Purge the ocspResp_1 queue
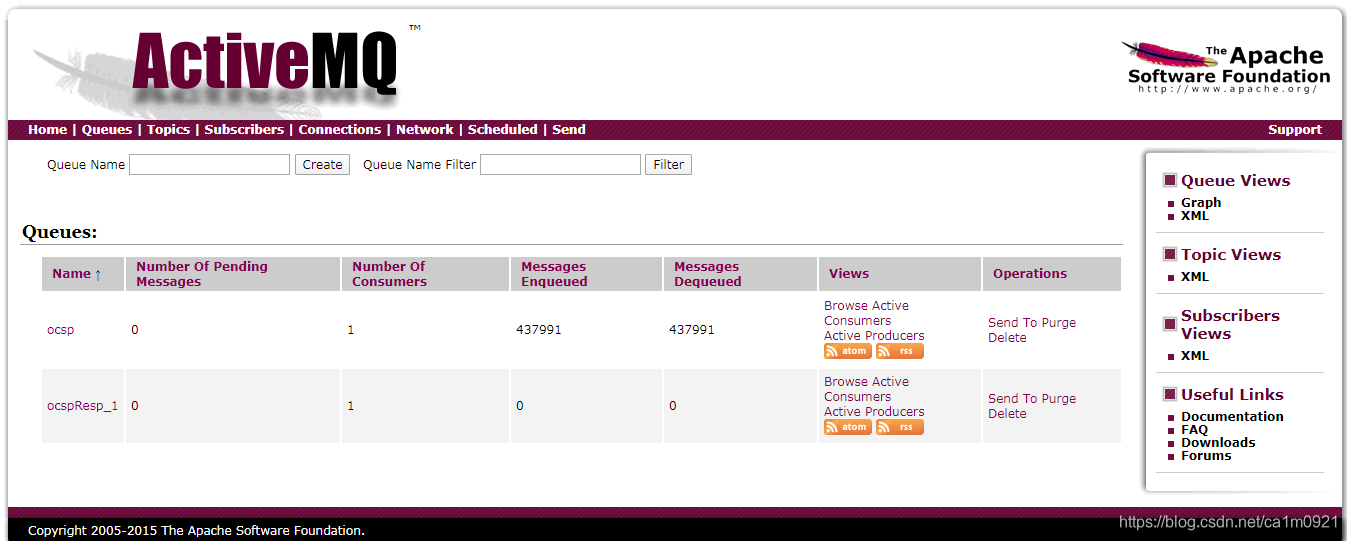The height and width of the screenshot is (541, 1347). point(1059,399)
